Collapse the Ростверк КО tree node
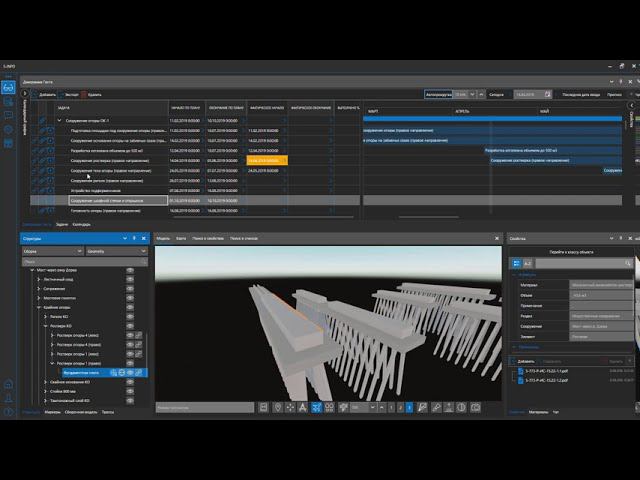Screen dimensions: 640x480 pos(45,326)
